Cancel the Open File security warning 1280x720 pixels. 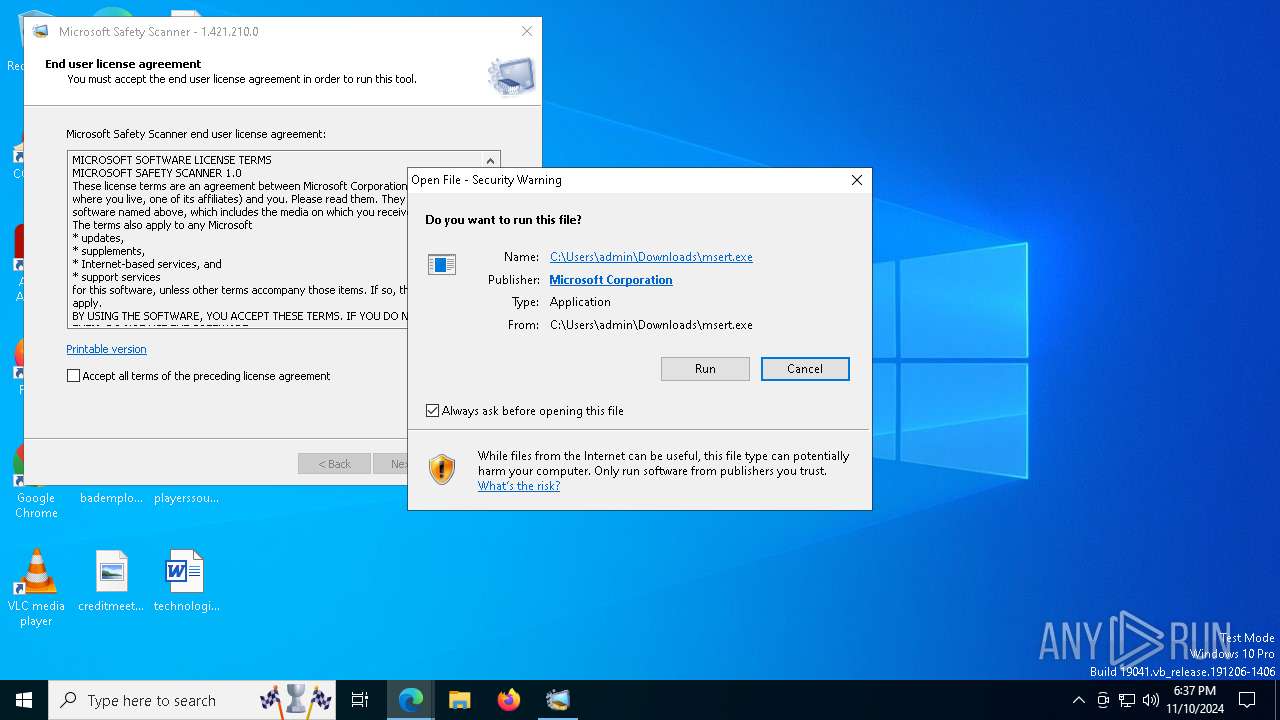805,369
